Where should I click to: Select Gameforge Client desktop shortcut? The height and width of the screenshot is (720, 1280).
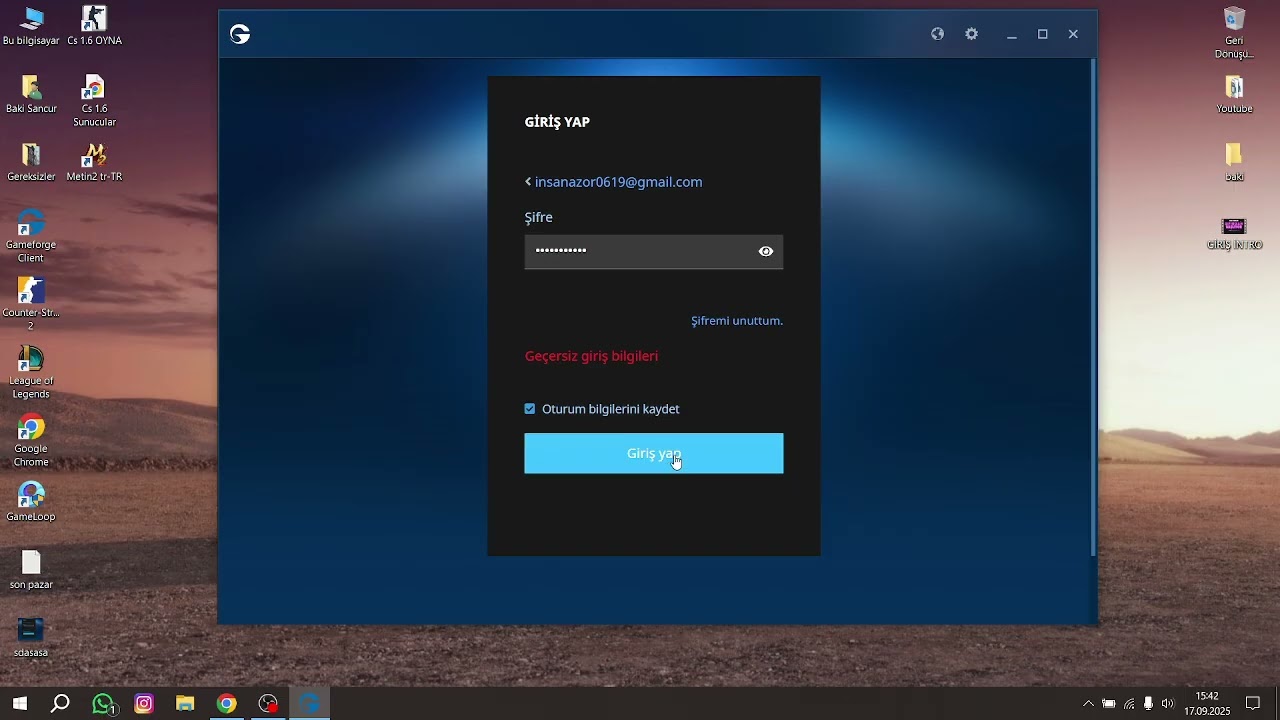[x=31, y=236]
